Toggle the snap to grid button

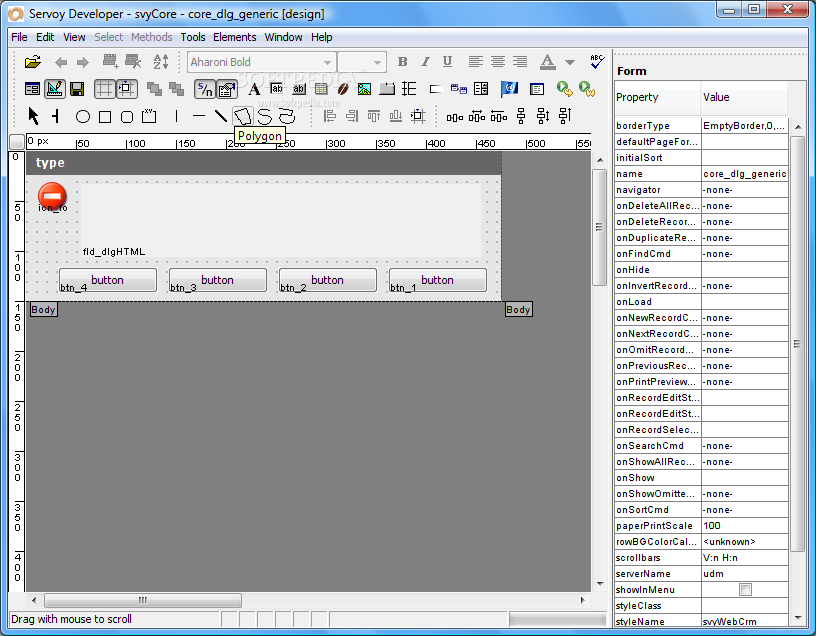point(126,89)
